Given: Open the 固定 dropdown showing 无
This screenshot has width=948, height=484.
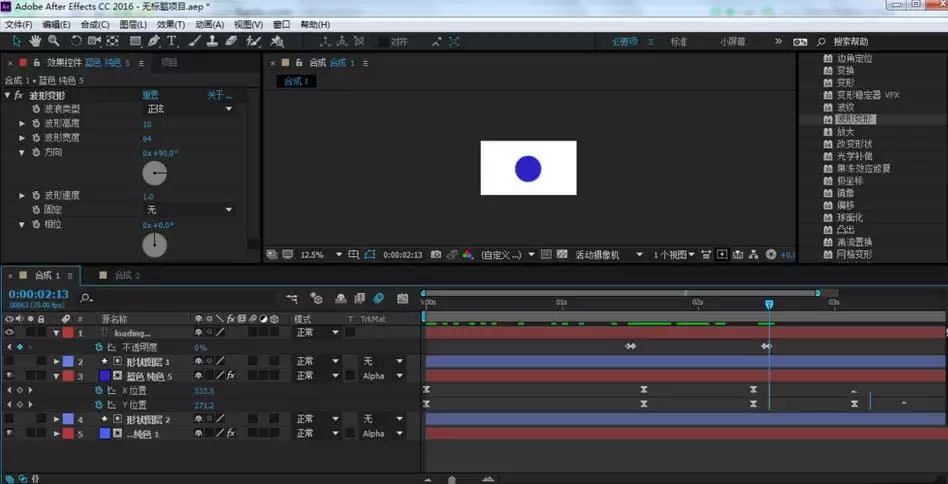Looking at the screenshot, I should pyautogui.click(x=189, y=210).
